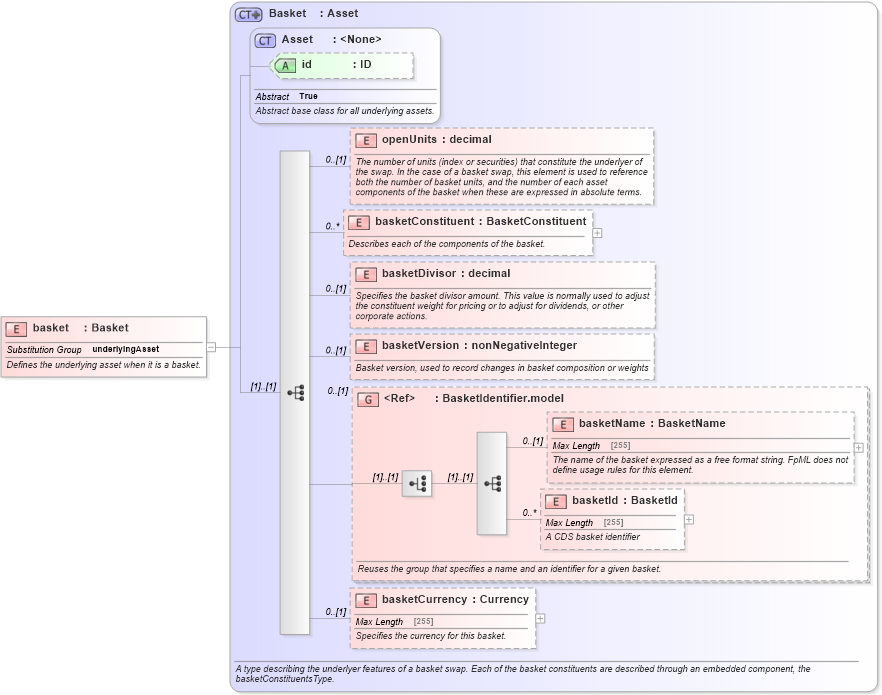Click the openUnits description paragraph
The height and width of the screenshot is (695, 882).
pos(502,177)
